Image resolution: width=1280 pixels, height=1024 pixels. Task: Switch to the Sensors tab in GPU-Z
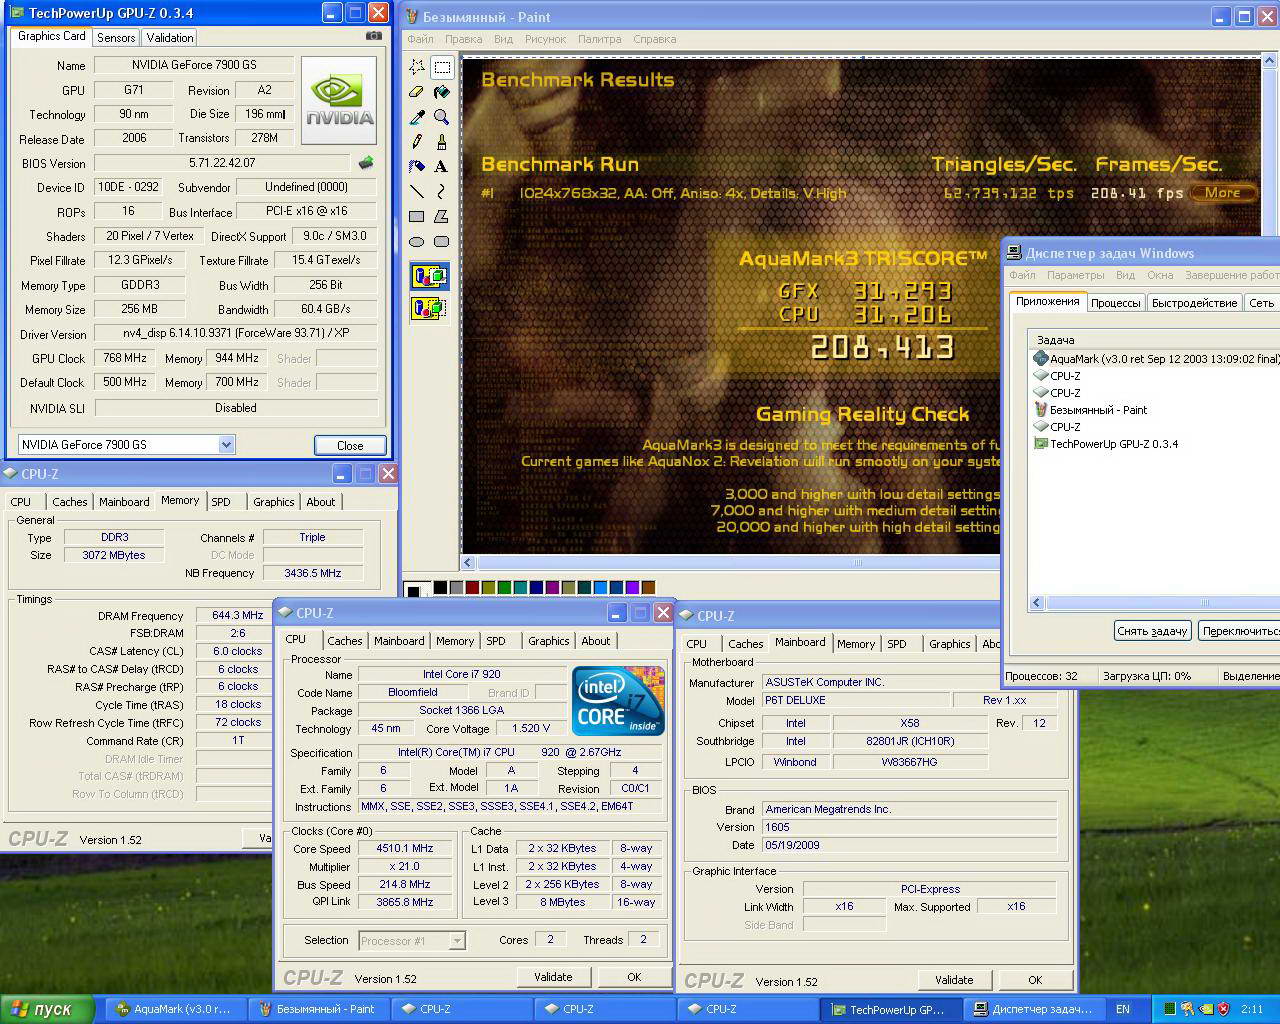[116, 38]
